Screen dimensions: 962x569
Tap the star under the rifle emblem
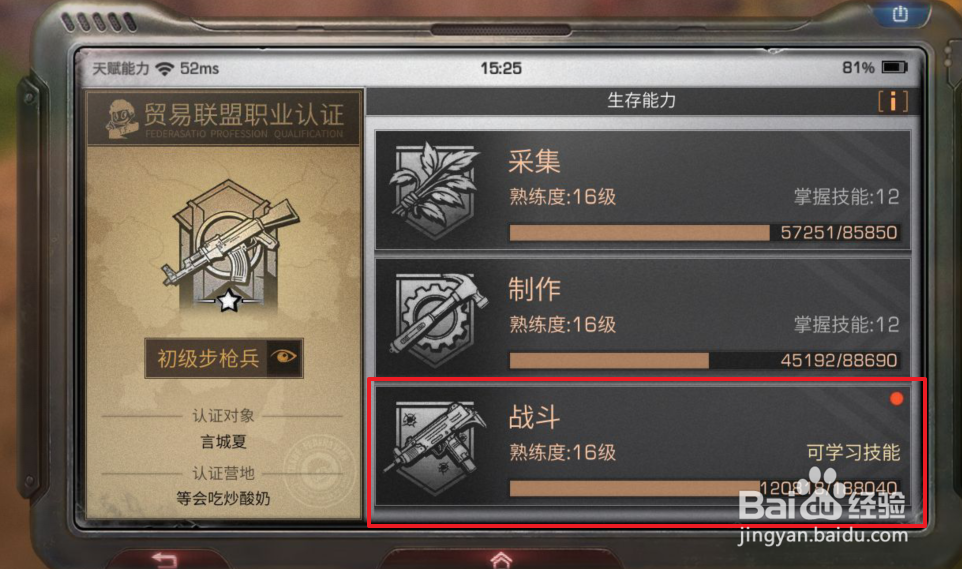(229, 300)
